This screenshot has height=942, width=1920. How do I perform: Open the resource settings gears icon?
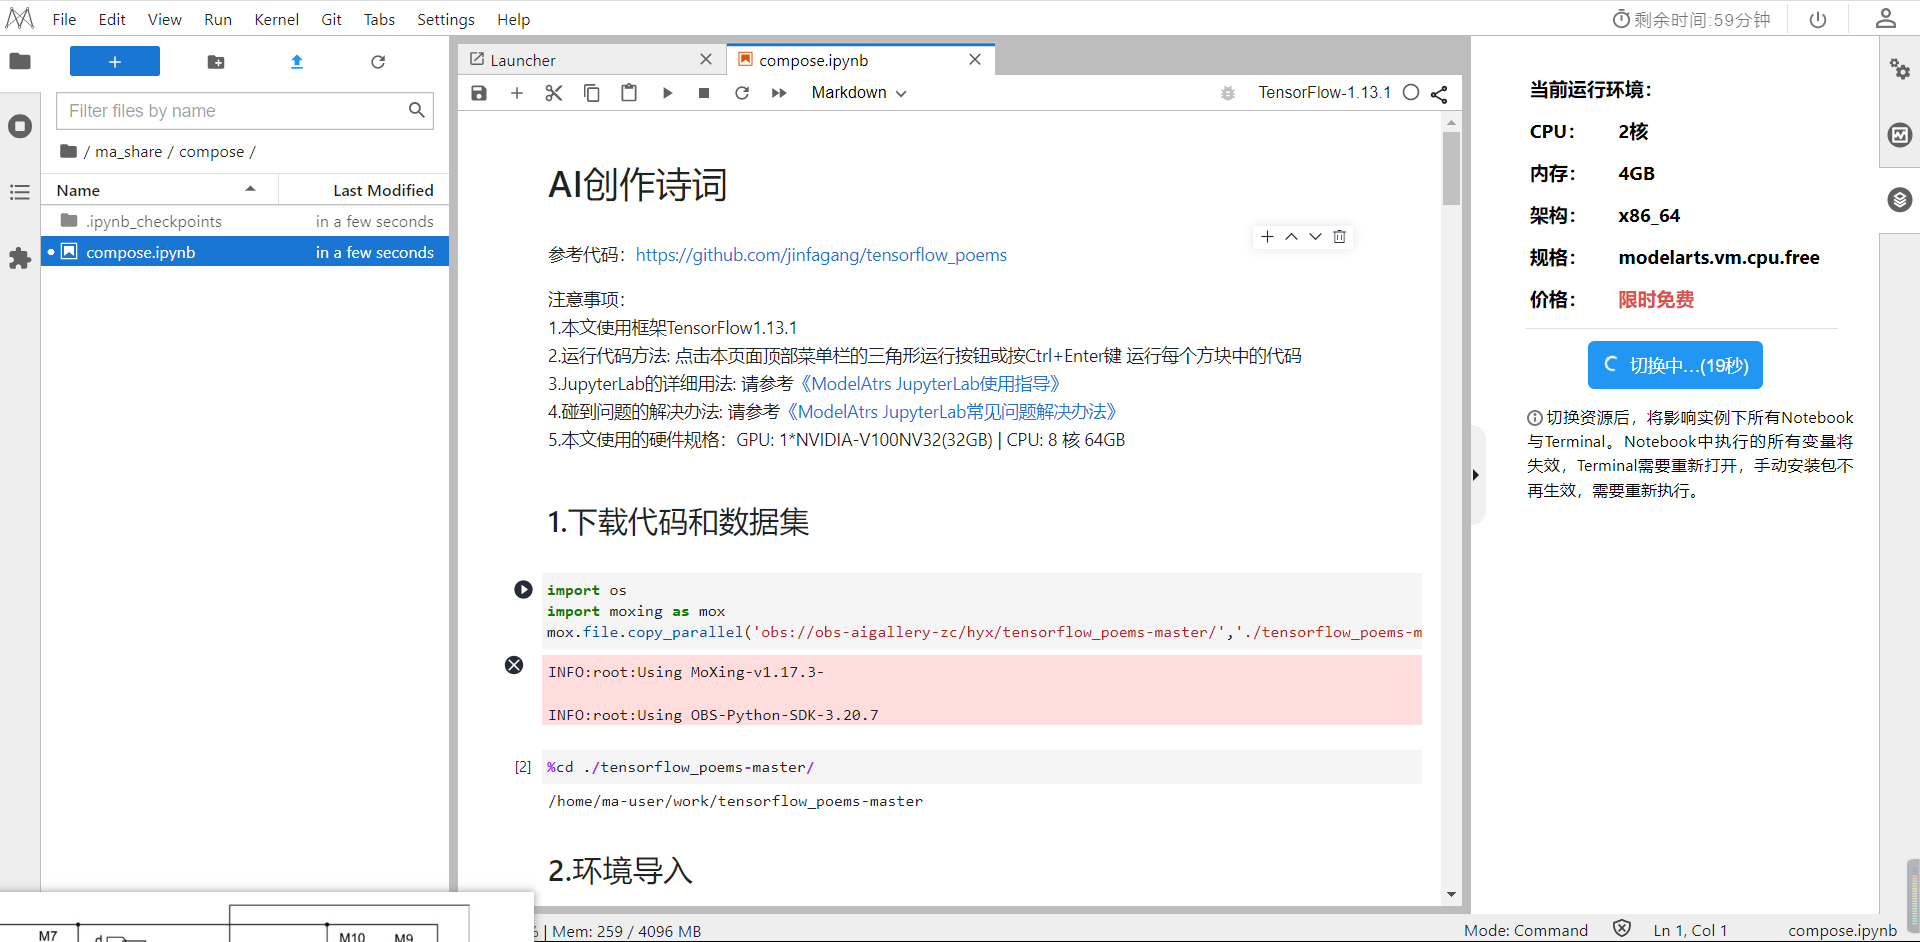1900,68
